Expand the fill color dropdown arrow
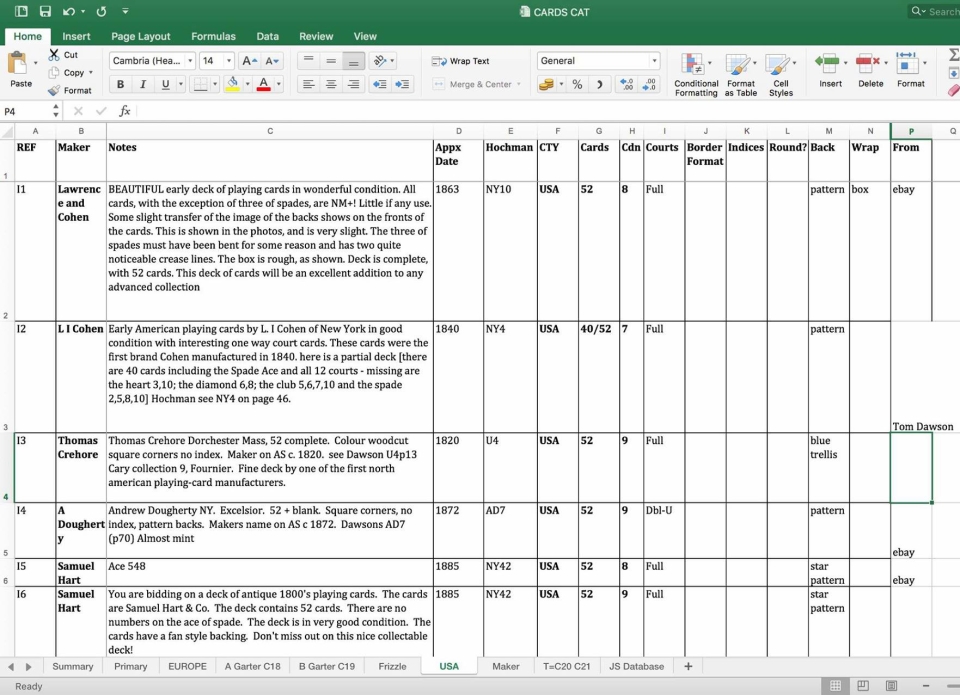Viewport: 960px width, 695px height. point(247,84)
